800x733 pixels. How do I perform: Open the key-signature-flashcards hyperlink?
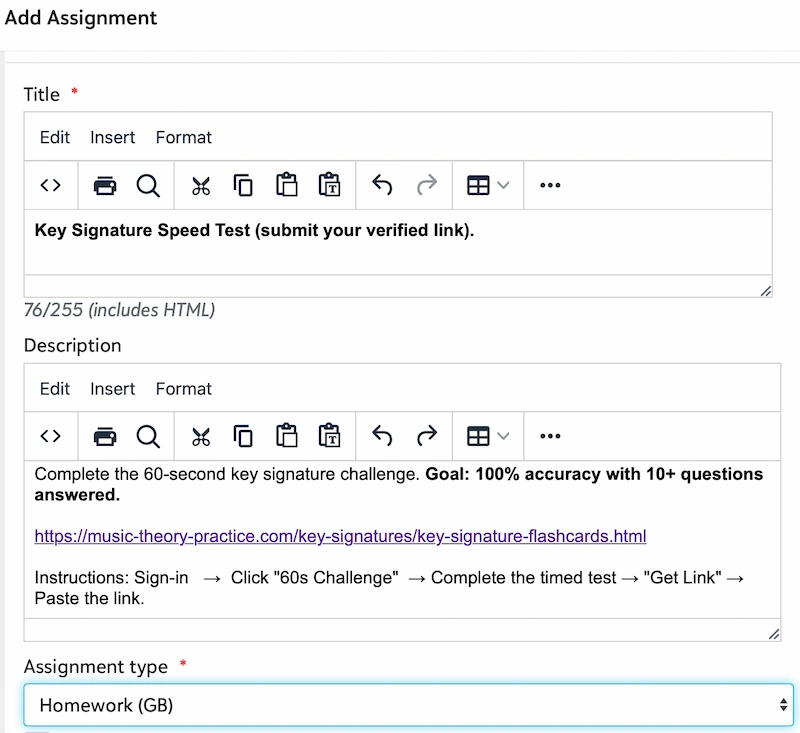pyautogui.click(x=338, y=536)
